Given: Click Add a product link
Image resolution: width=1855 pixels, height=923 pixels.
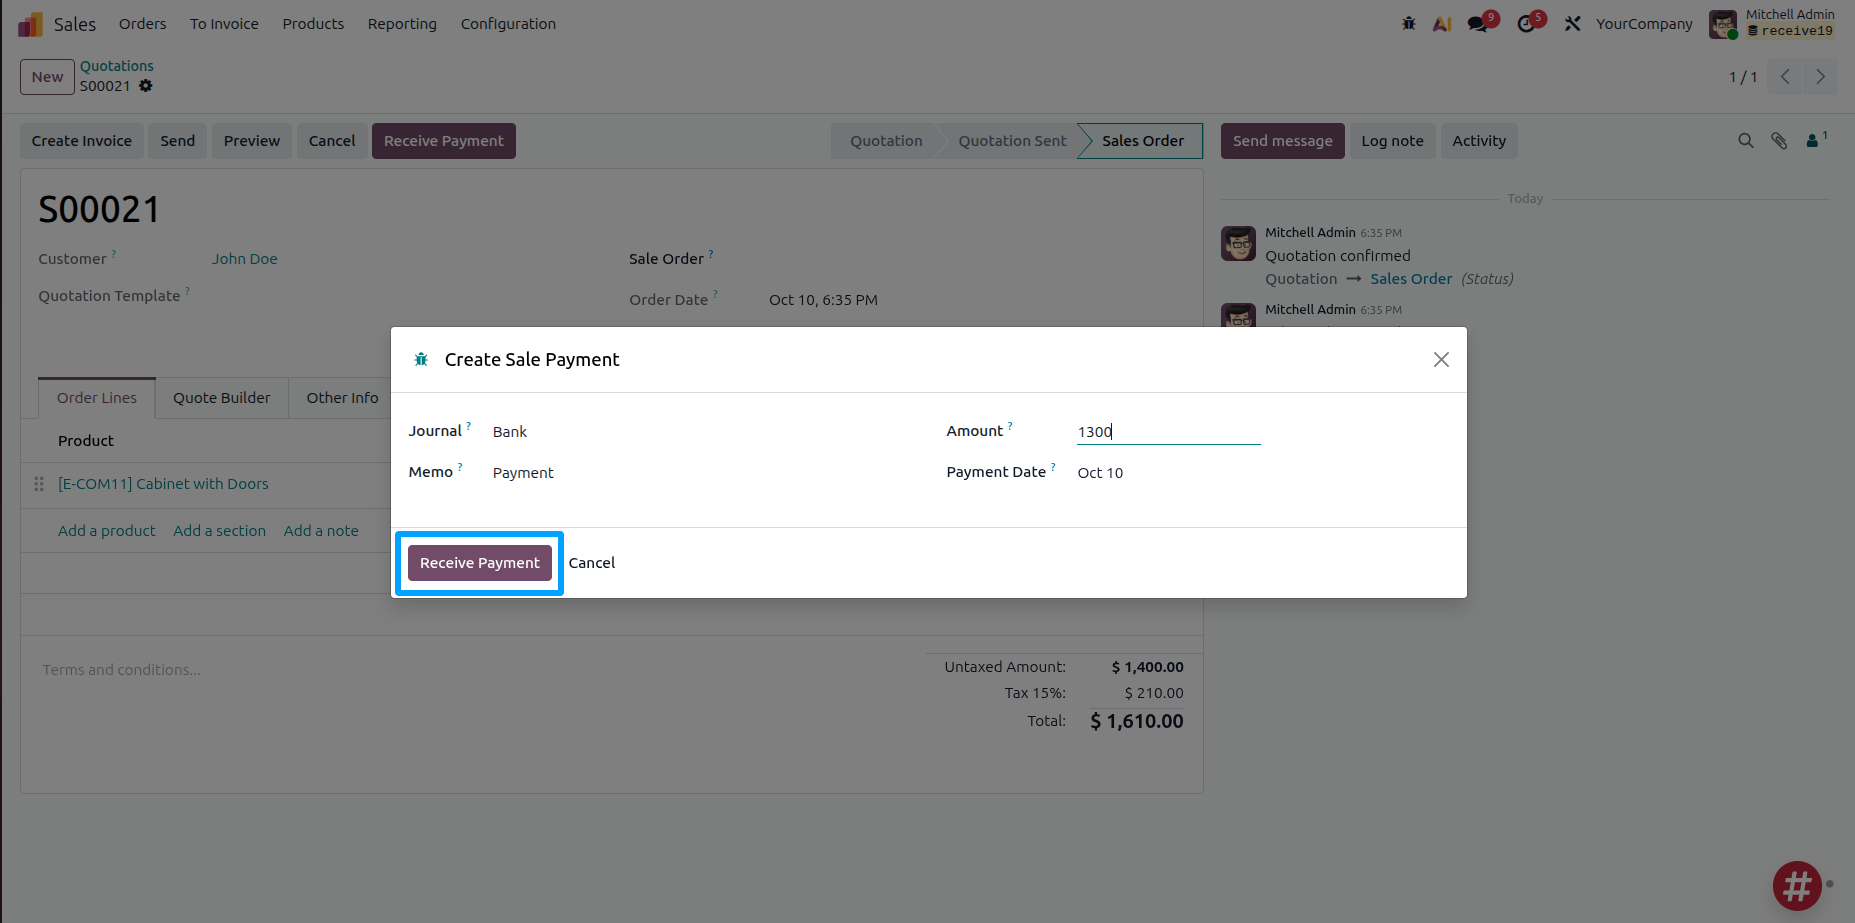Looking at the screenshot, I should [107, 531].
